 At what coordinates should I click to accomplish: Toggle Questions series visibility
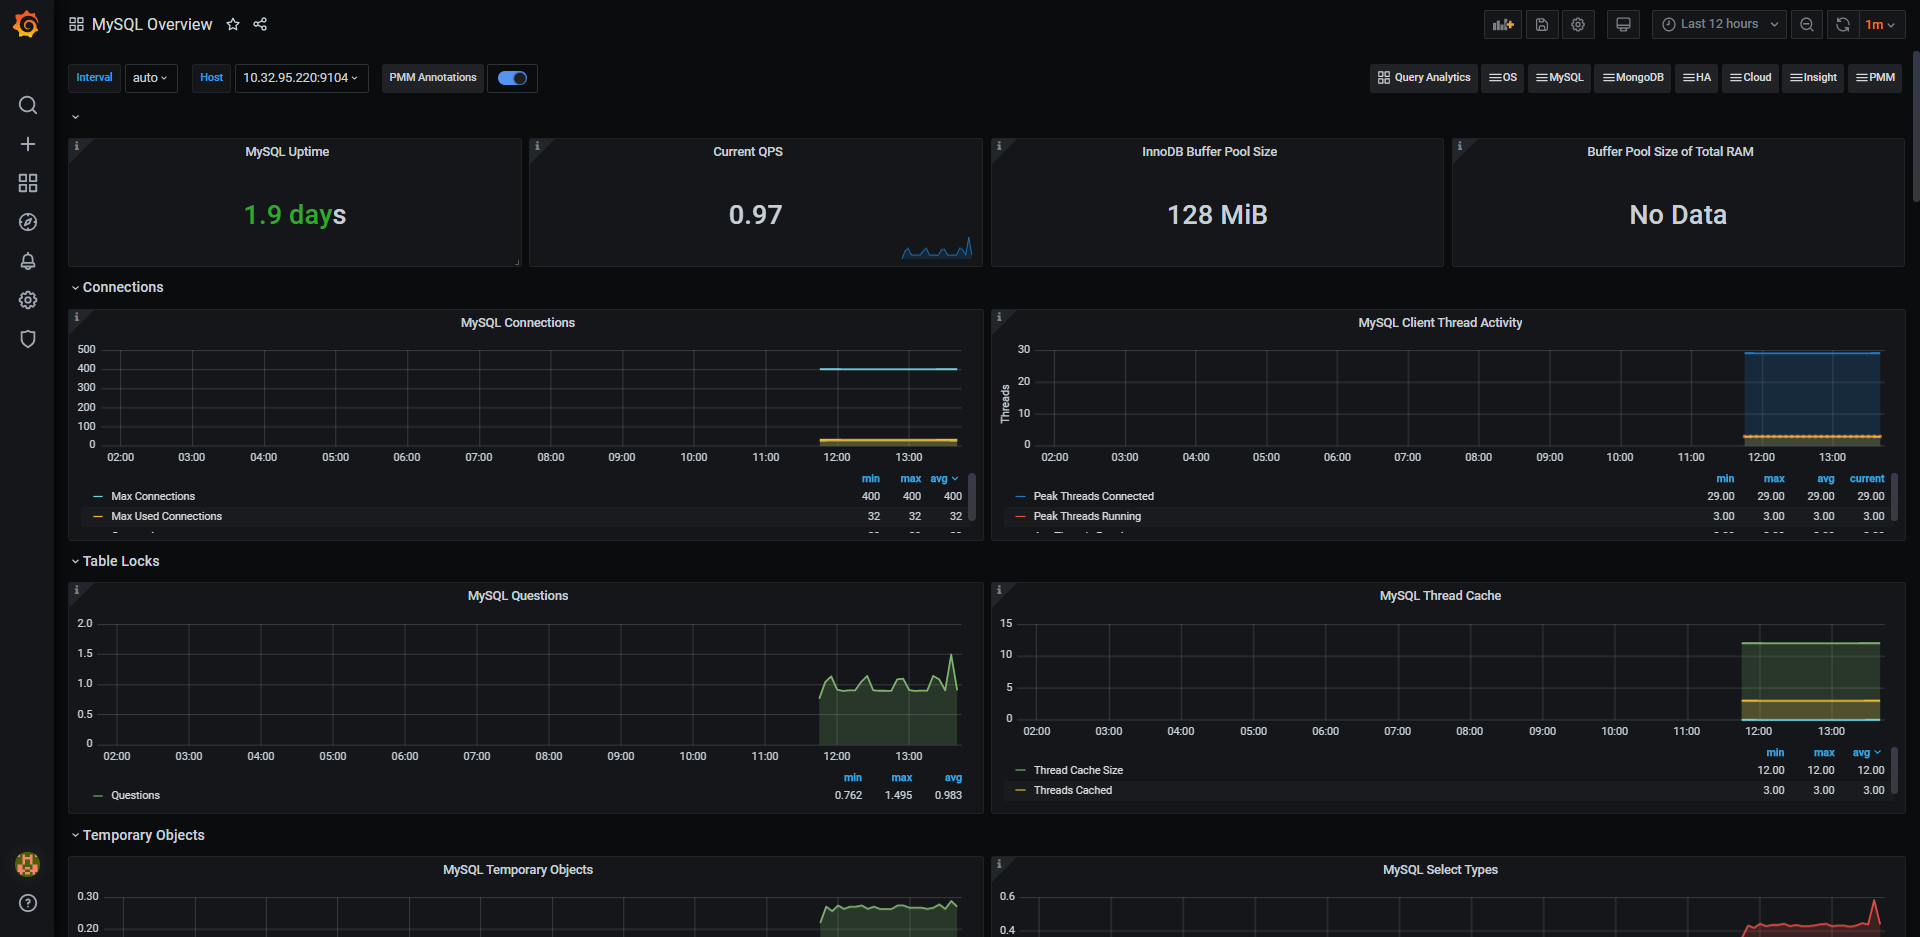(135, 795)
